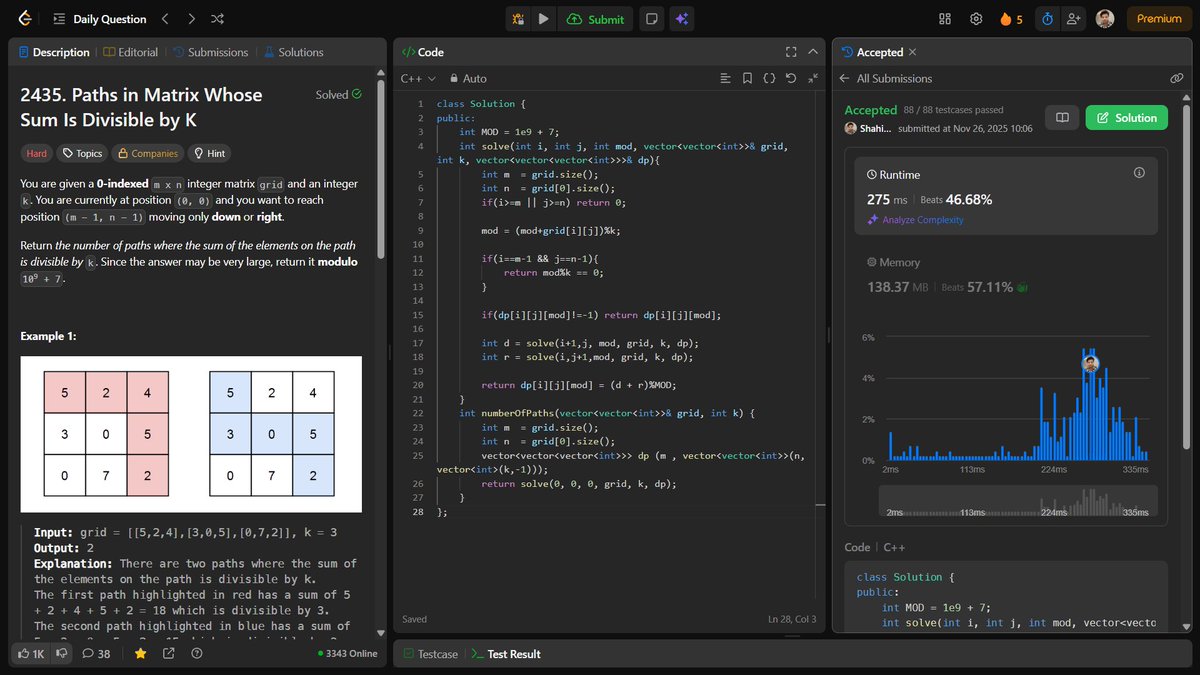The height and width of the screenshot is (675, 1200).
Task: Run the code with the play icon
Action: coord(541,18)
